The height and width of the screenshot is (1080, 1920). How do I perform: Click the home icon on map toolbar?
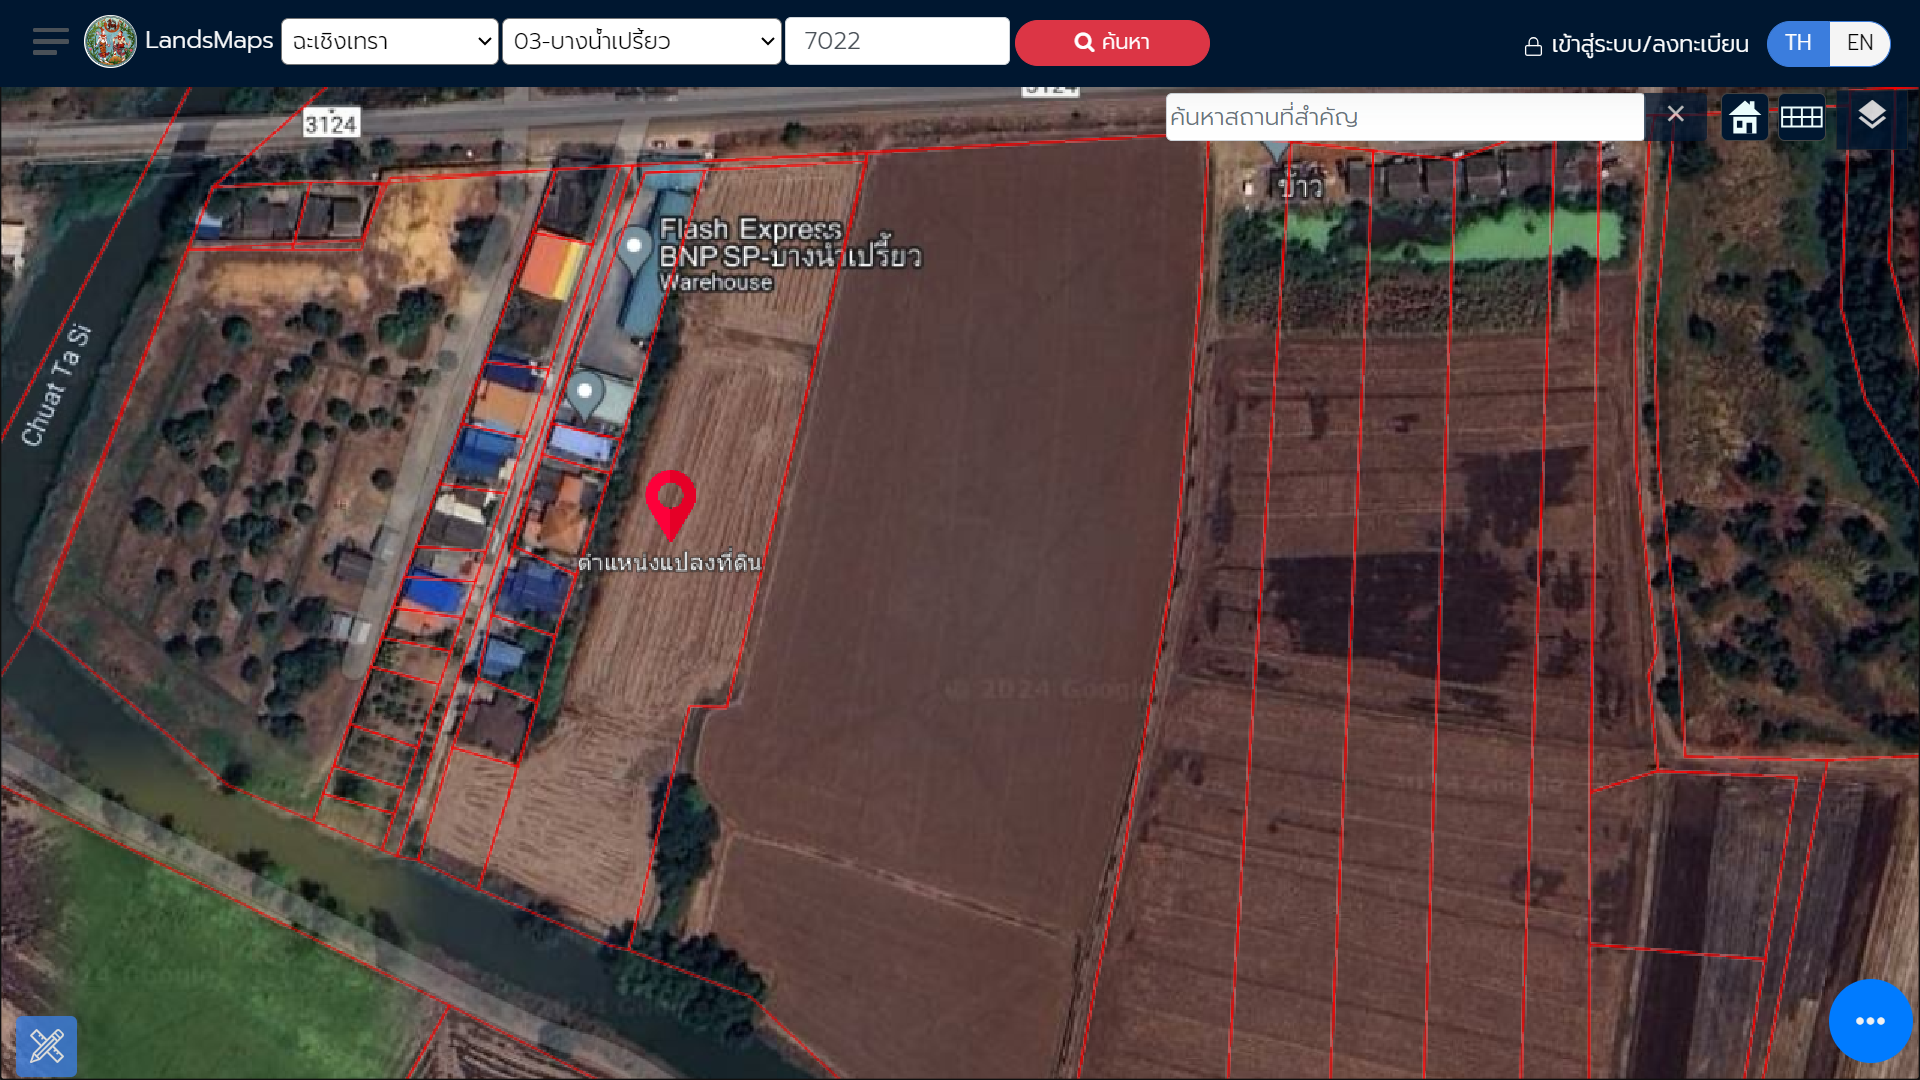(1745, 117)
